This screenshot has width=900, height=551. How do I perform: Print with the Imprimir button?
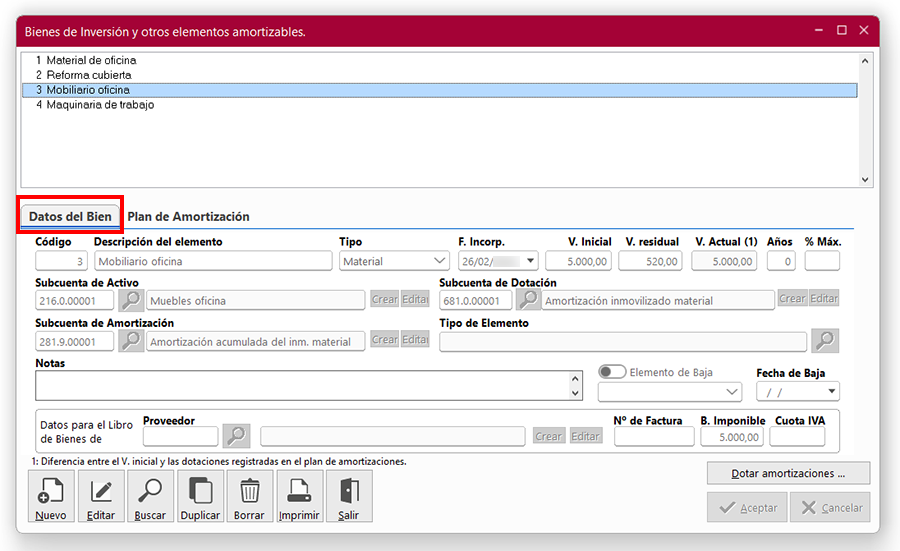(299, 497)
